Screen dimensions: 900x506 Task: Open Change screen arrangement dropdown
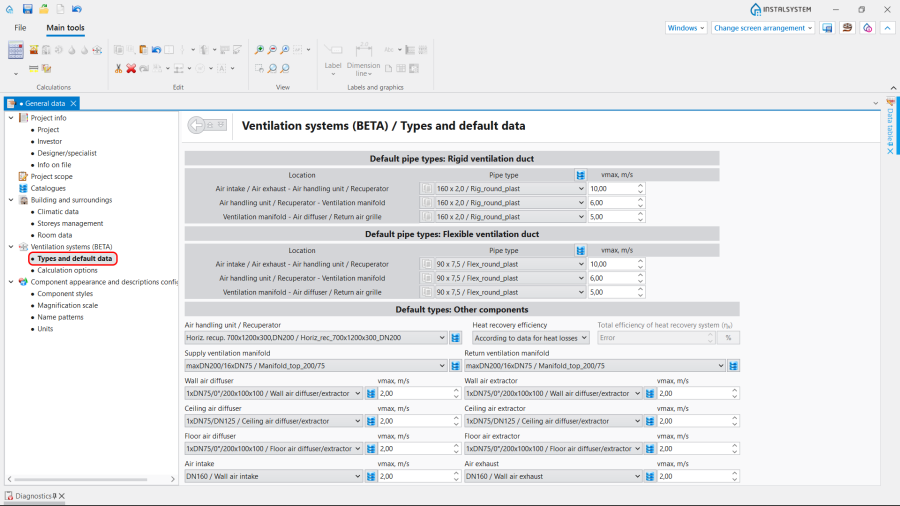click(x=764, y=28)
